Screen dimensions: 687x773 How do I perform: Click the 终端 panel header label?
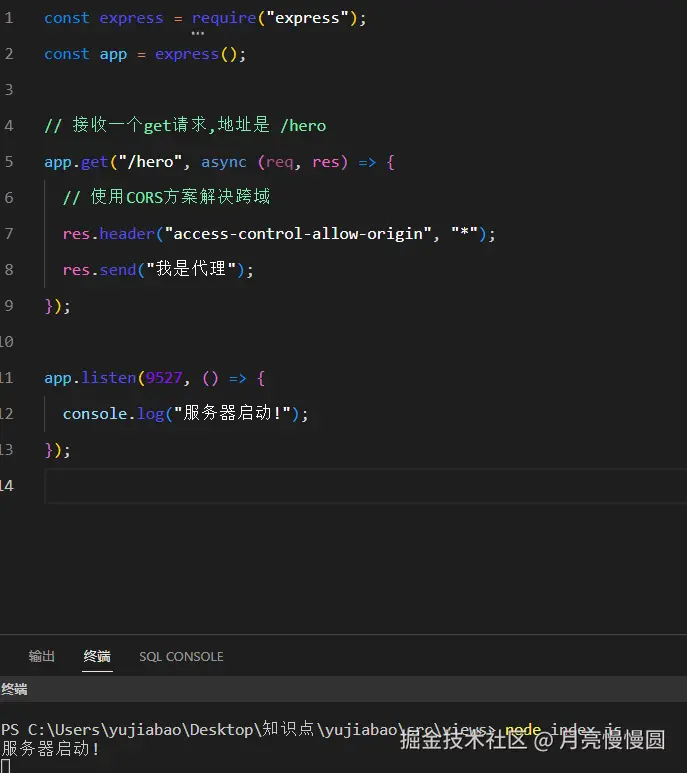pos(14,689)
